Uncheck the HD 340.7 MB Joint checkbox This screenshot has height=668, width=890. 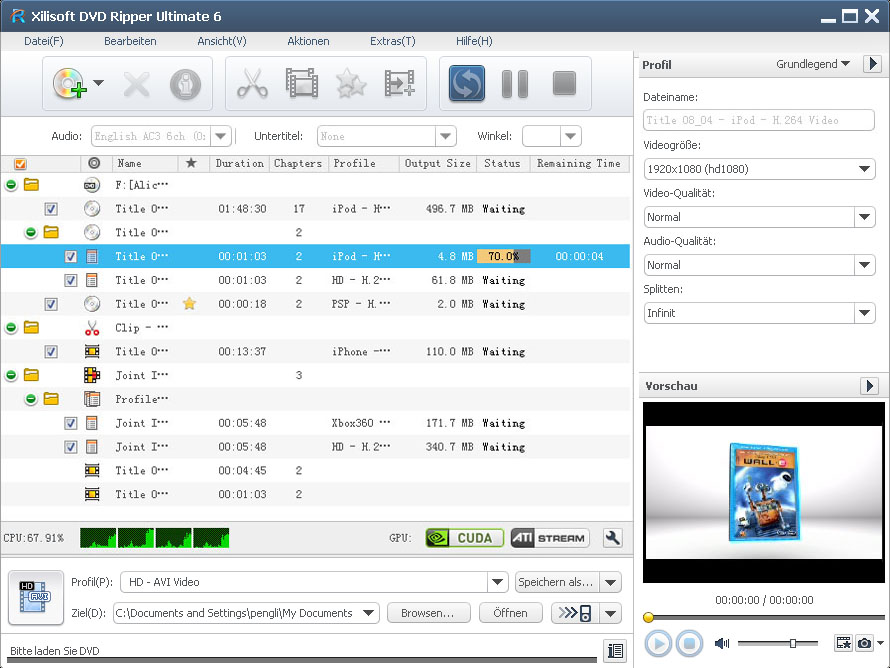(x=70, y=447)
